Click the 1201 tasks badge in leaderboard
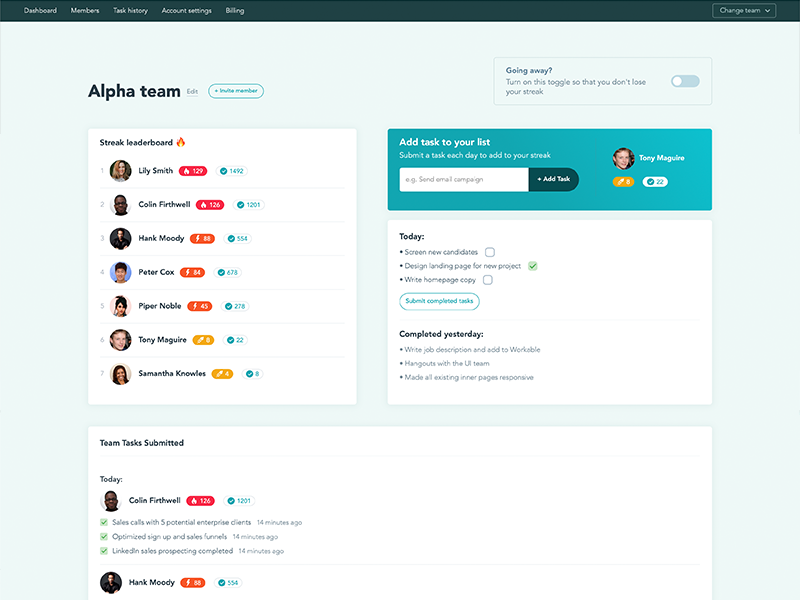Viewport: 800px width, 600px height. 248,205
